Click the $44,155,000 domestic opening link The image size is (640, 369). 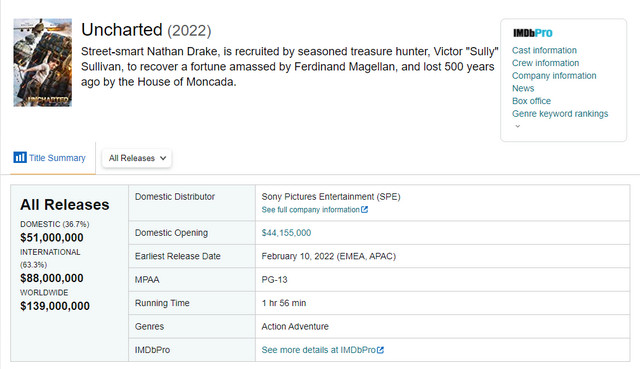(x=286, y=233)
